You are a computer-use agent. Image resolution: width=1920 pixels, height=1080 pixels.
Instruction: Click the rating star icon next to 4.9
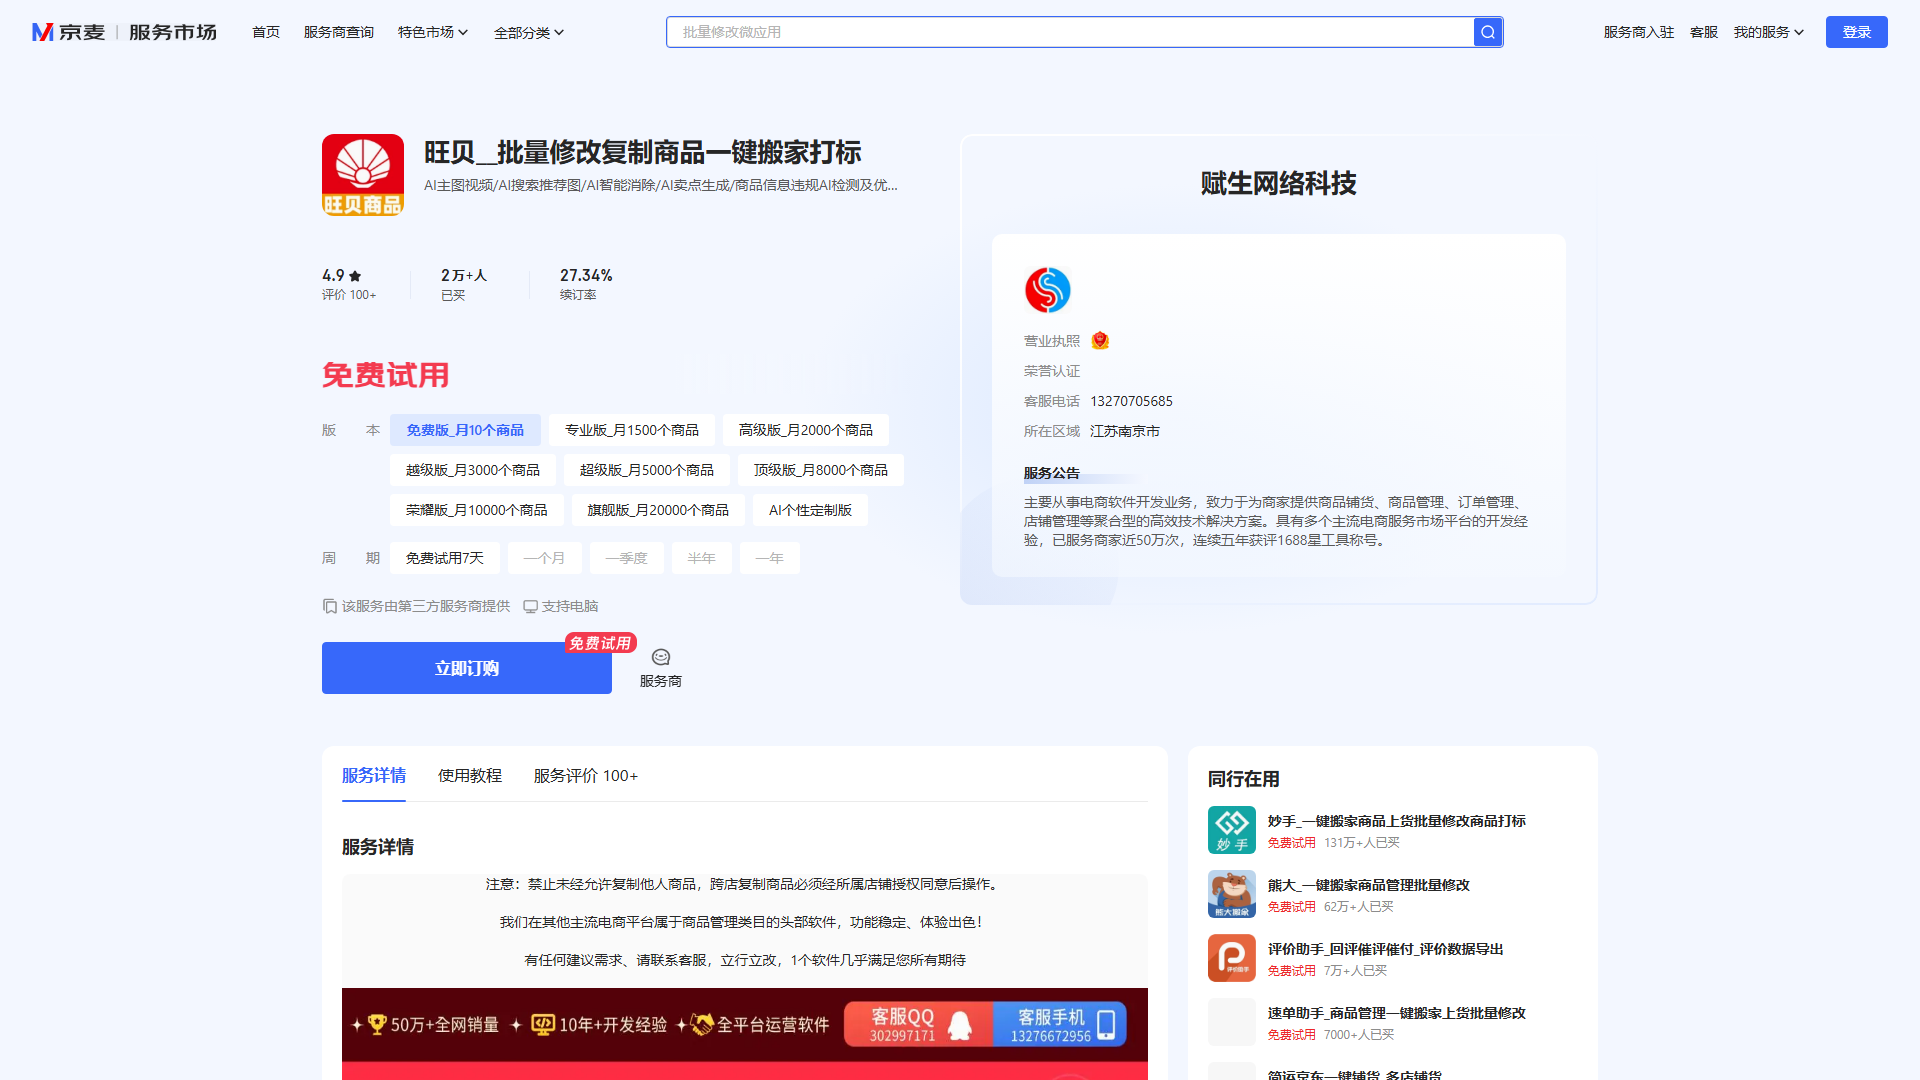(355, 276)
